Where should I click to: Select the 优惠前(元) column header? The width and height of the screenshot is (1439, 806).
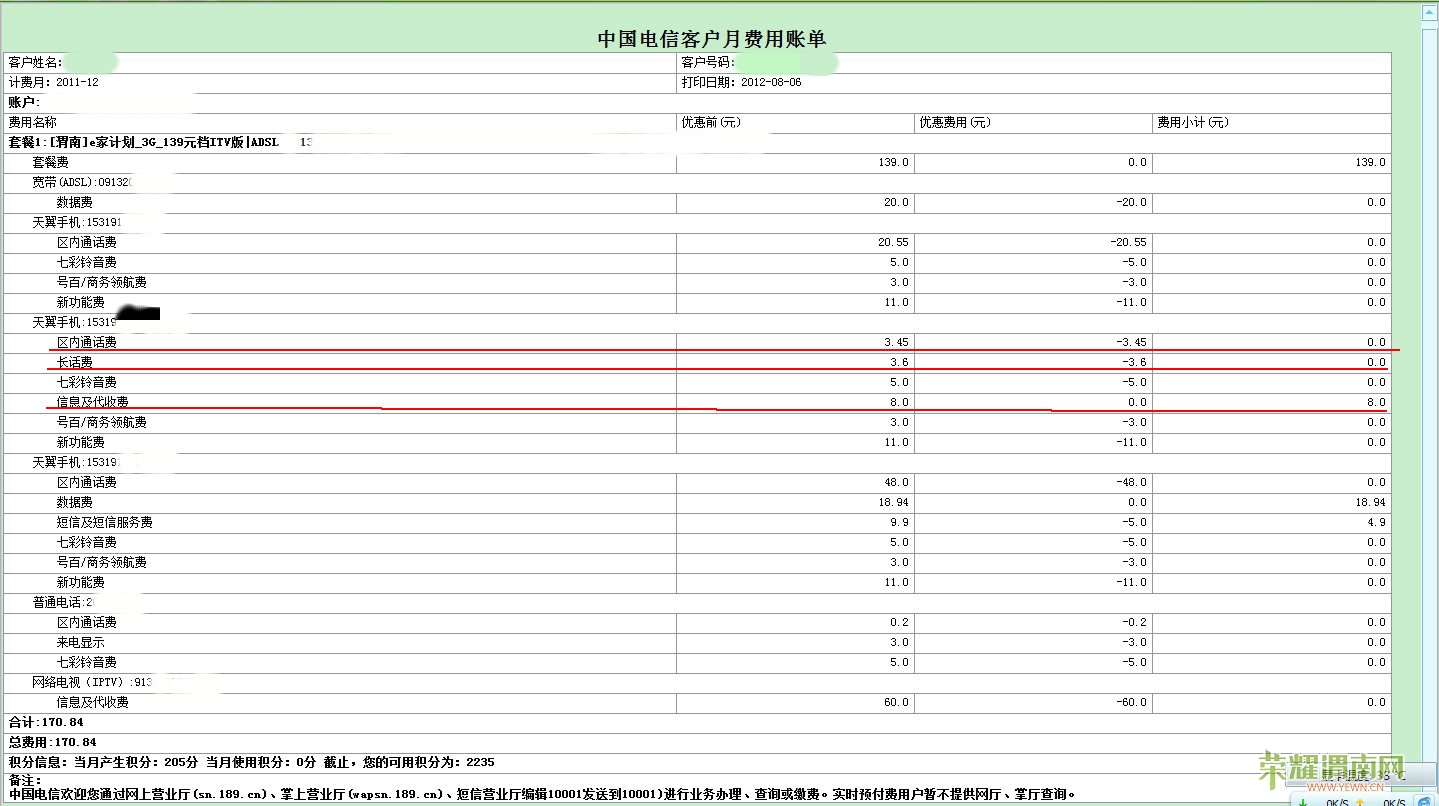pos(711,123)
